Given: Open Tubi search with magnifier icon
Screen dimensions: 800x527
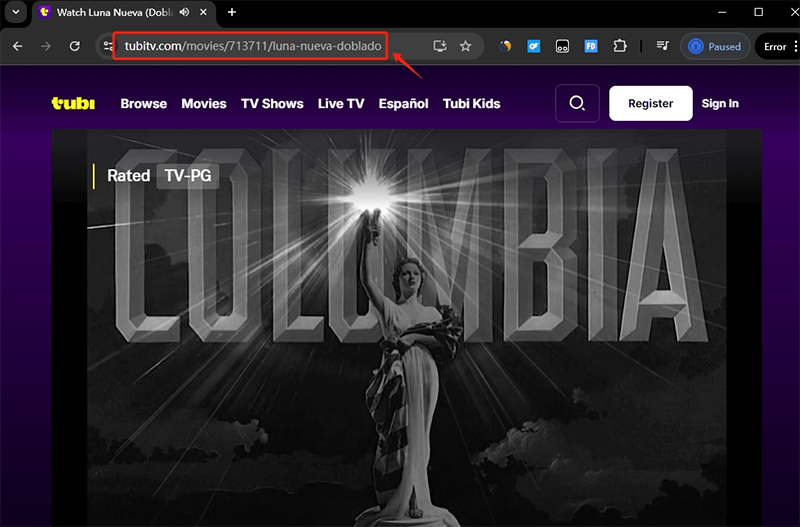Looking at the screenshot, I should 577,103.
